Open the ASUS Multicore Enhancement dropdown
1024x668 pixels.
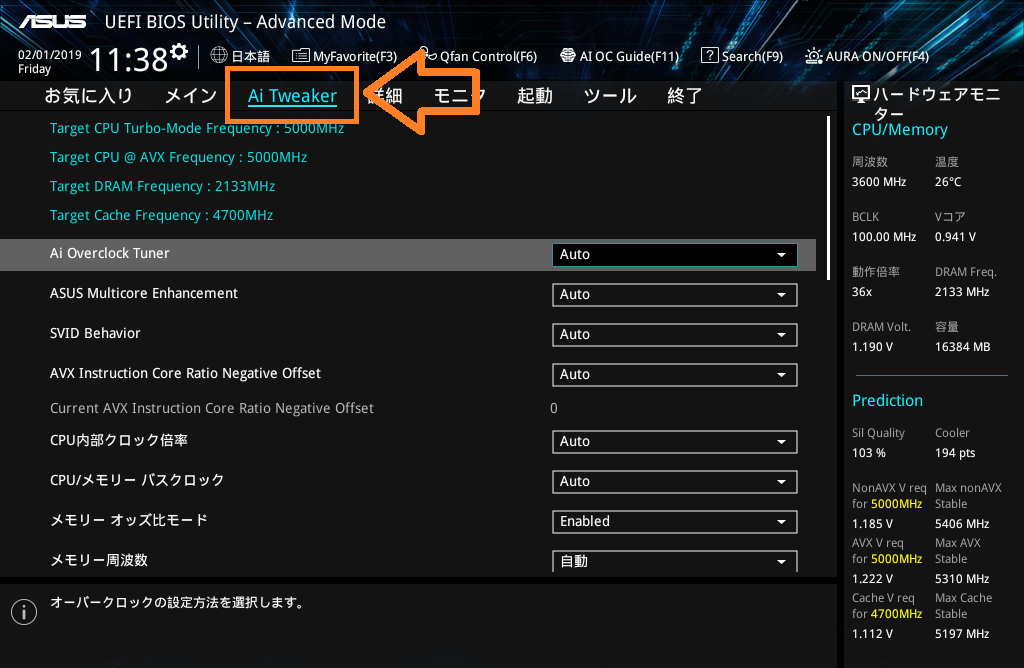point(675,294)
